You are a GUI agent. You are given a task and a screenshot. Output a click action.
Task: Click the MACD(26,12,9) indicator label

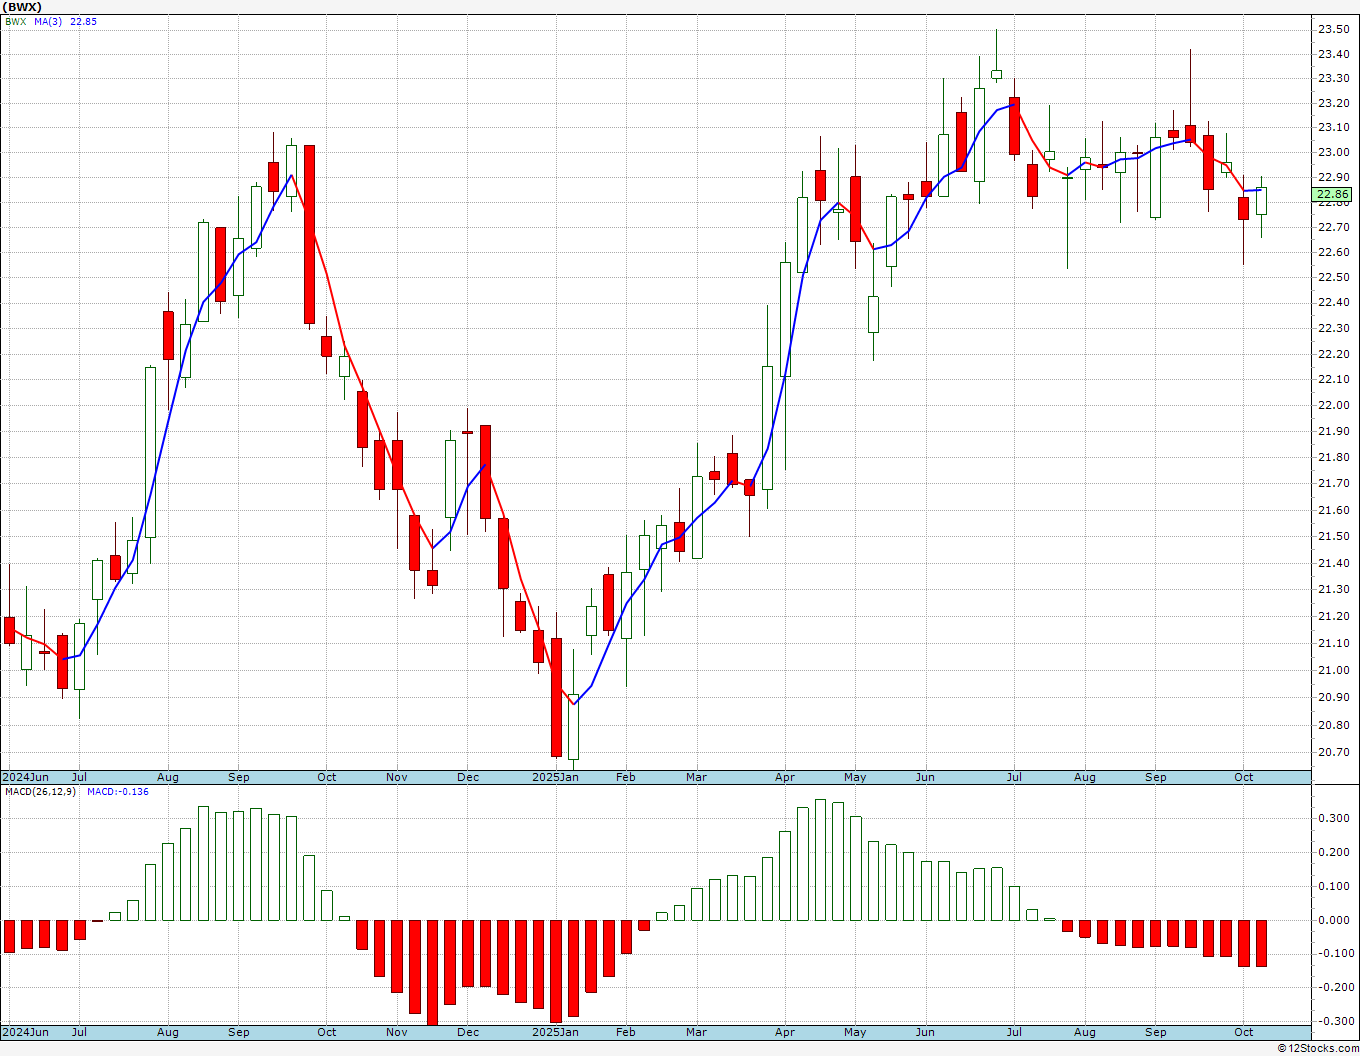click(x=41, y=791)
